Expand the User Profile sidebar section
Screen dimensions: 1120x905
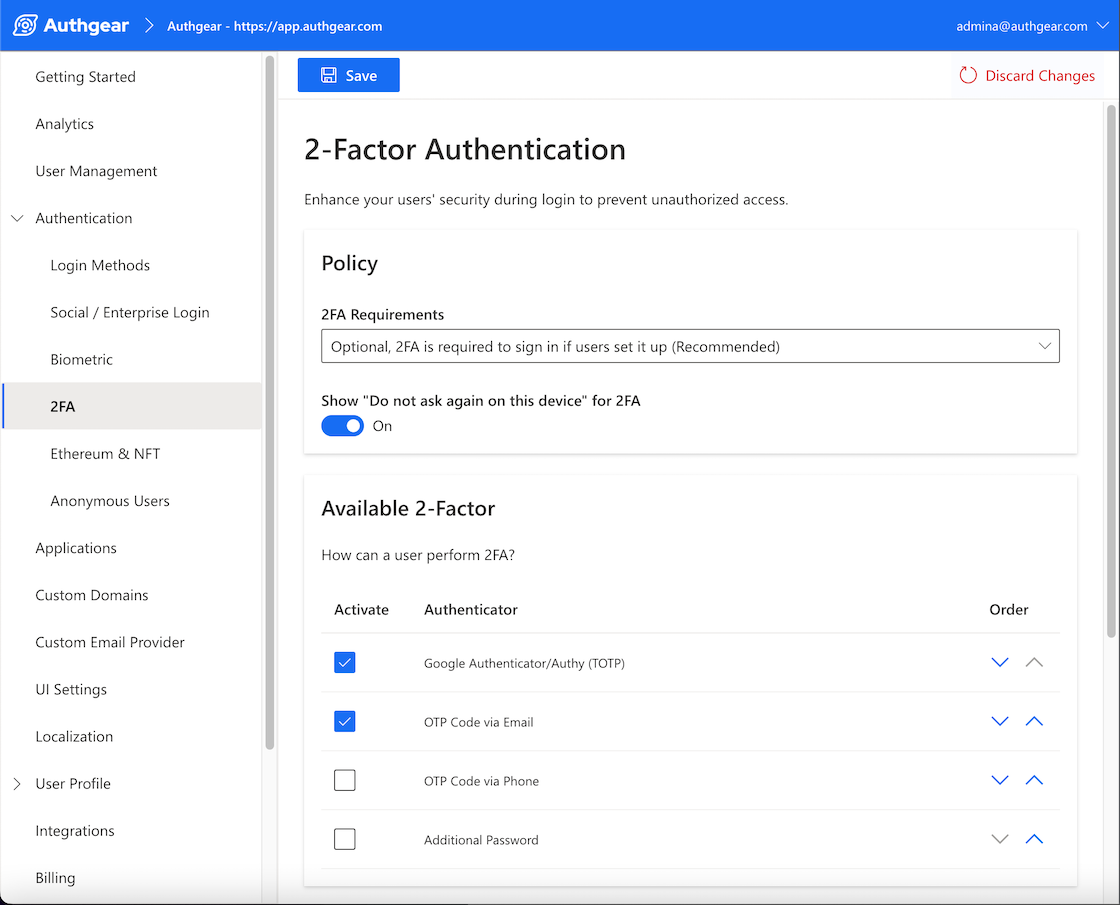point(17,784)
